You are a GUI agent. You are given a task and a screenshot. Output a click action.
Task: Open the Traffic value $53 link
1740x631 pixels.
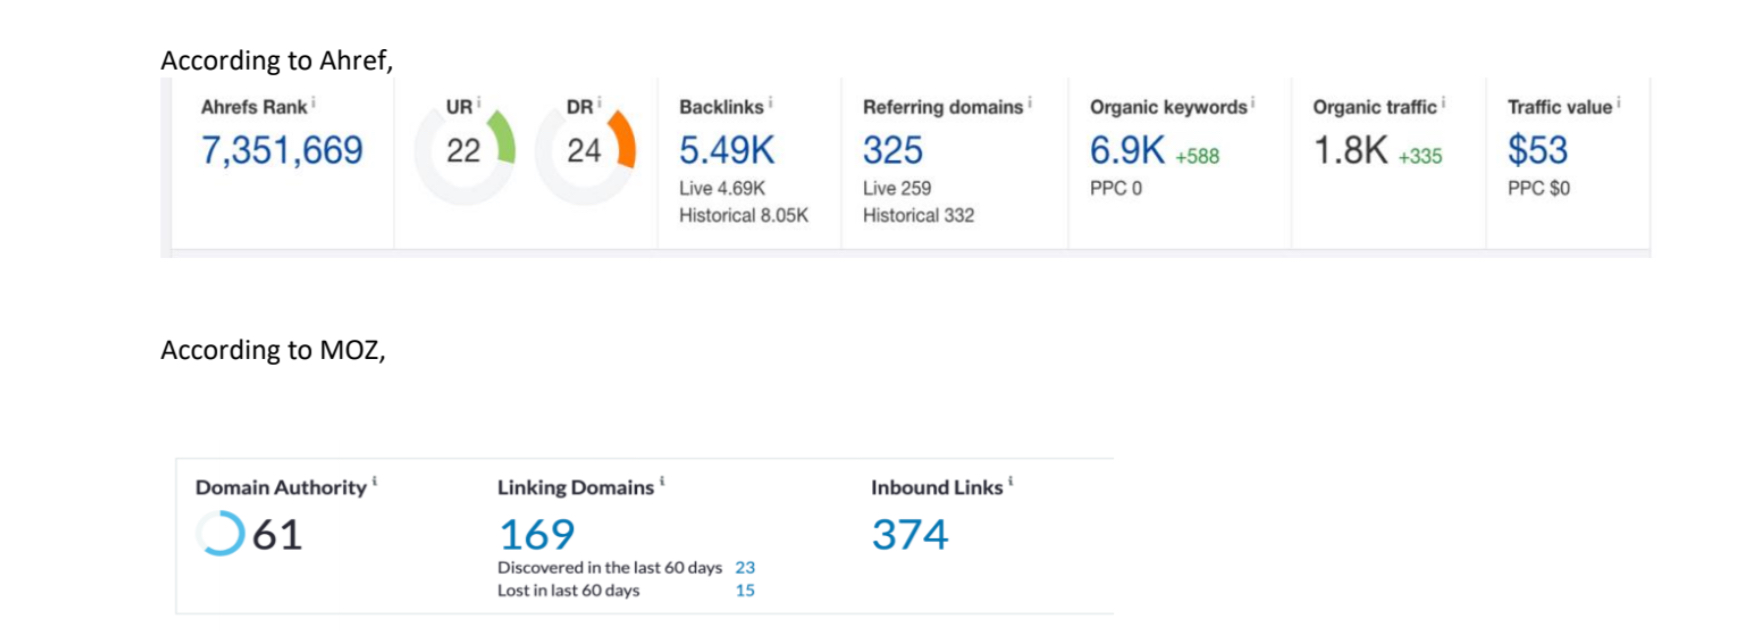(1538, 150)
